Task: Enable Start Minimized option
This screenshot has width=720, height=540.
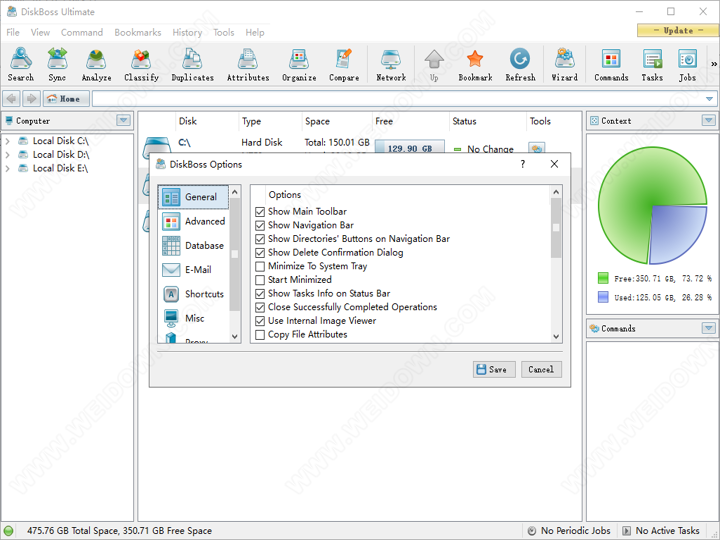Action: 260,280
